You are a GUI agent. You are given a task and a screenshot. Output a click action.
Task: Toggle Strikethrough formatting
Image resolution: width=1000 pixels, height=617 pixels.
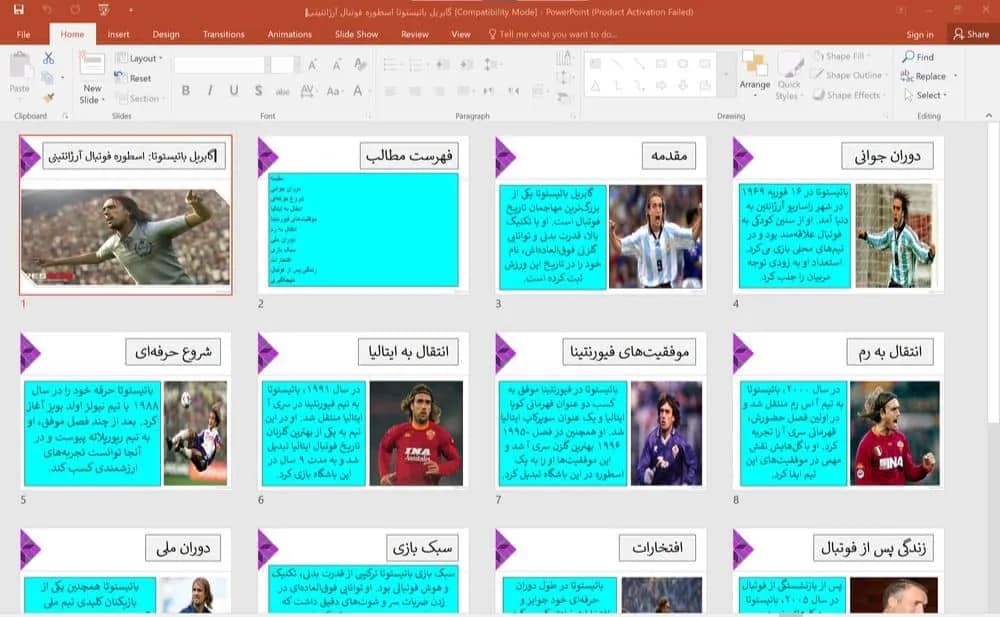click(x=283, y=91)
